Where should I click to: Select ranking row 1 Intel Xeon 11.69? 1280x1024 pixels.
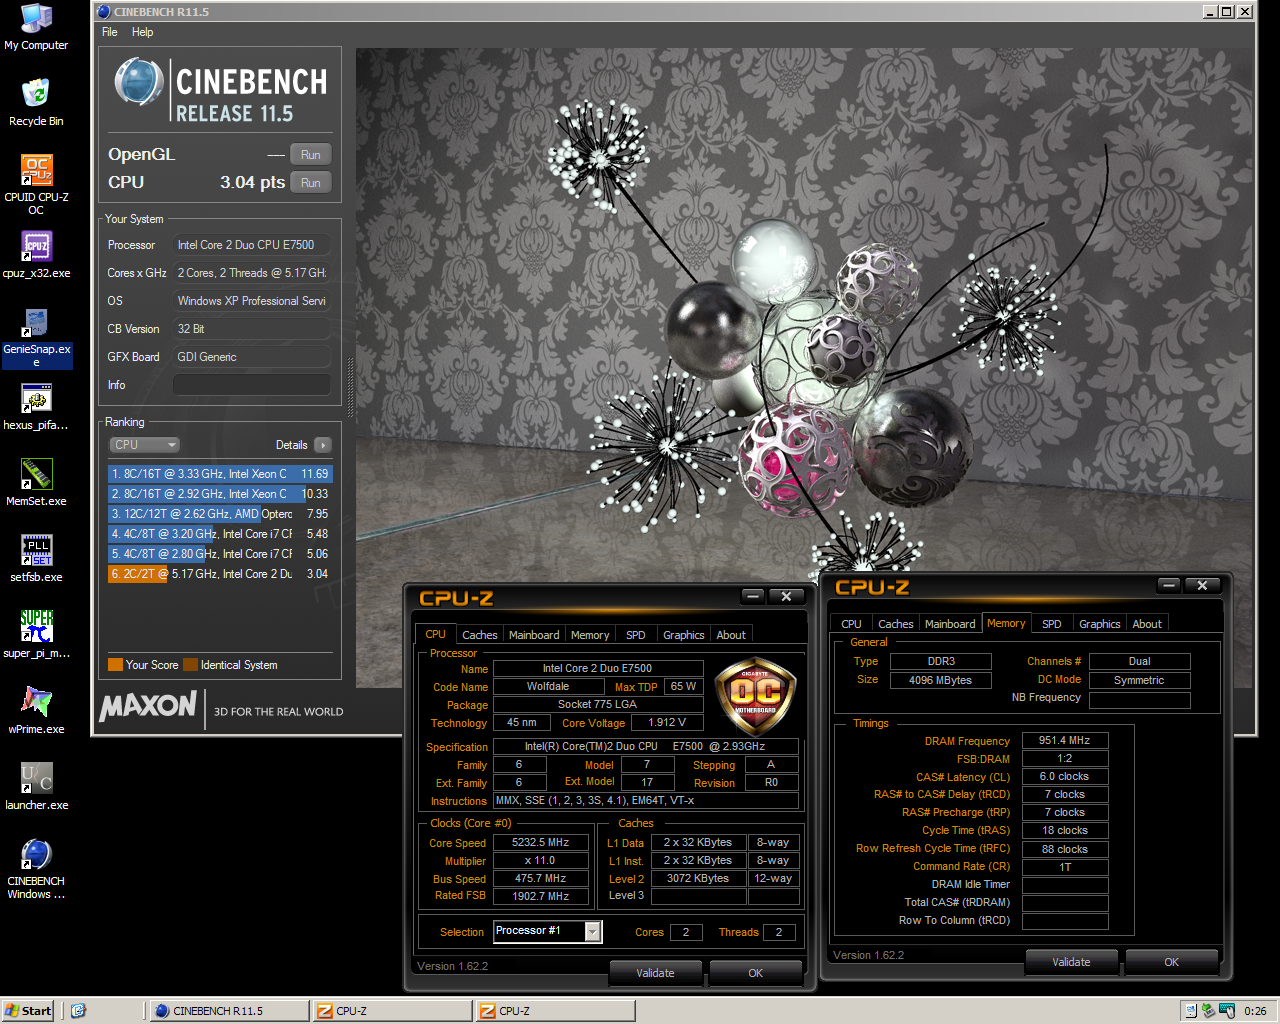(219, 474)
